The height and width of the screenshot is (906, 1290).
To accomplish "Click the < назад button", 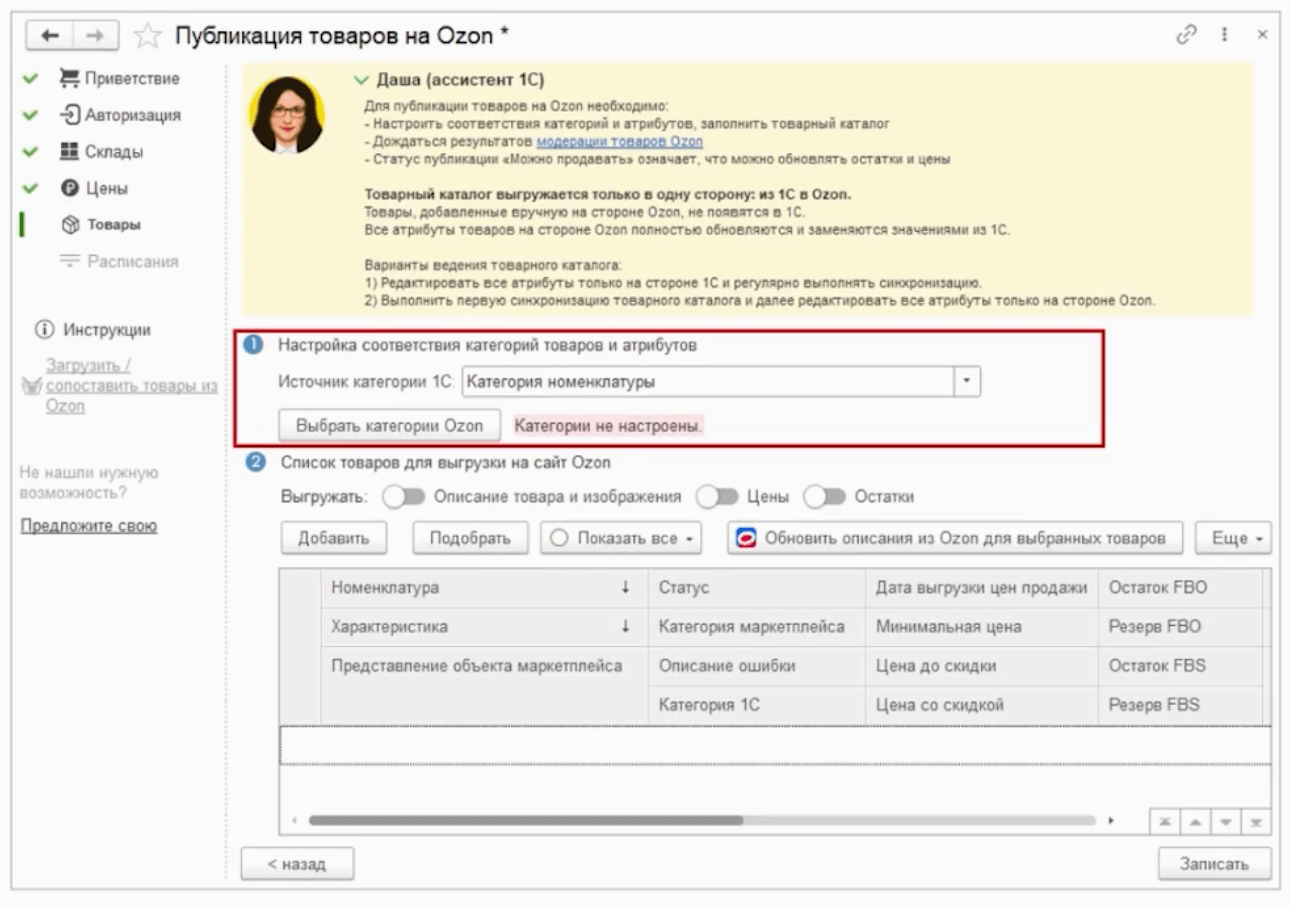I will point(297,864).
